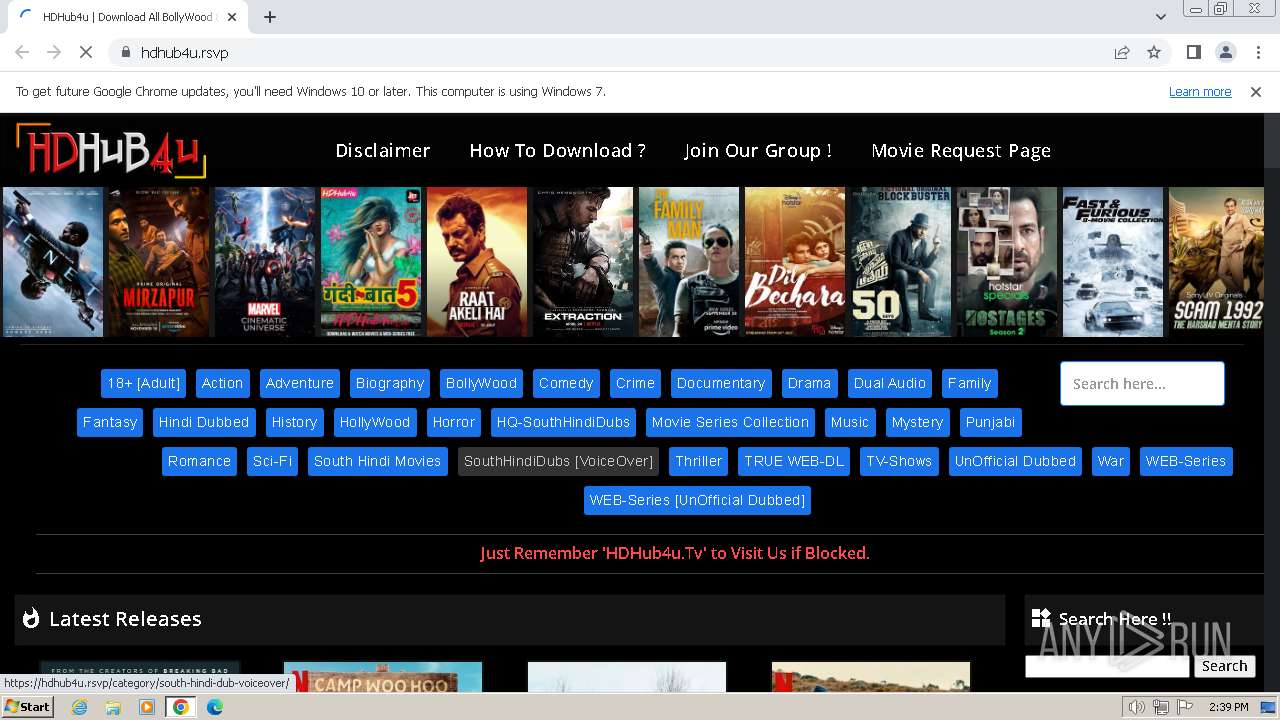Viewport: 1280px width, 720px height.
Task: Open Hostages Season 2 poster
Action: 1007,262
